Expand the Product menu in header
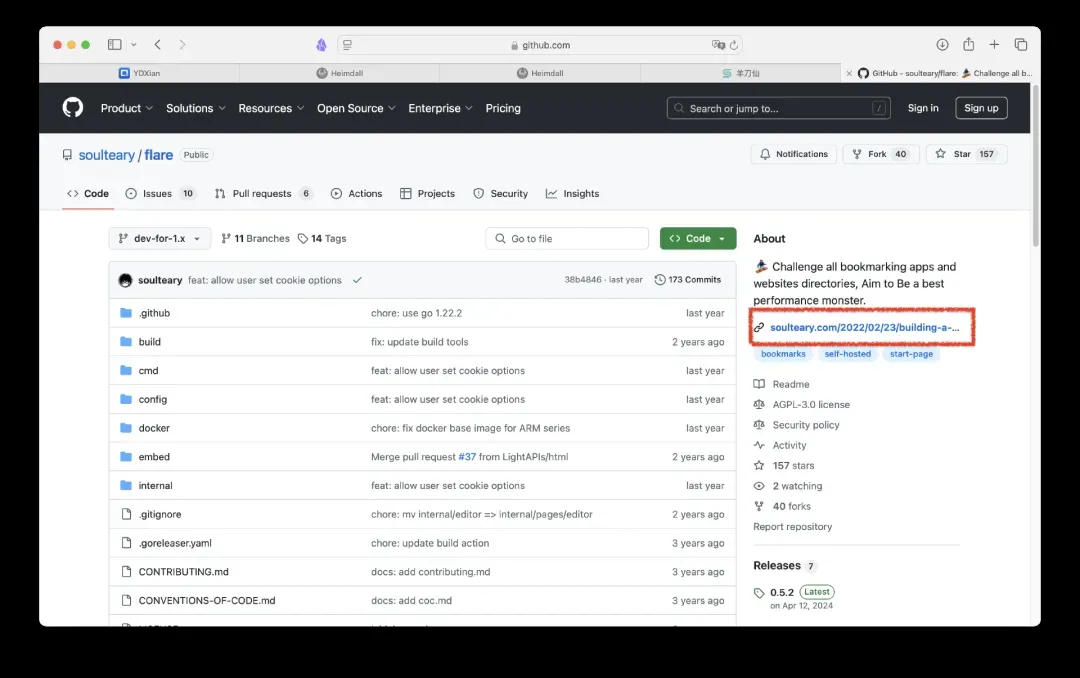1080x678 pixels. (126, 108)
